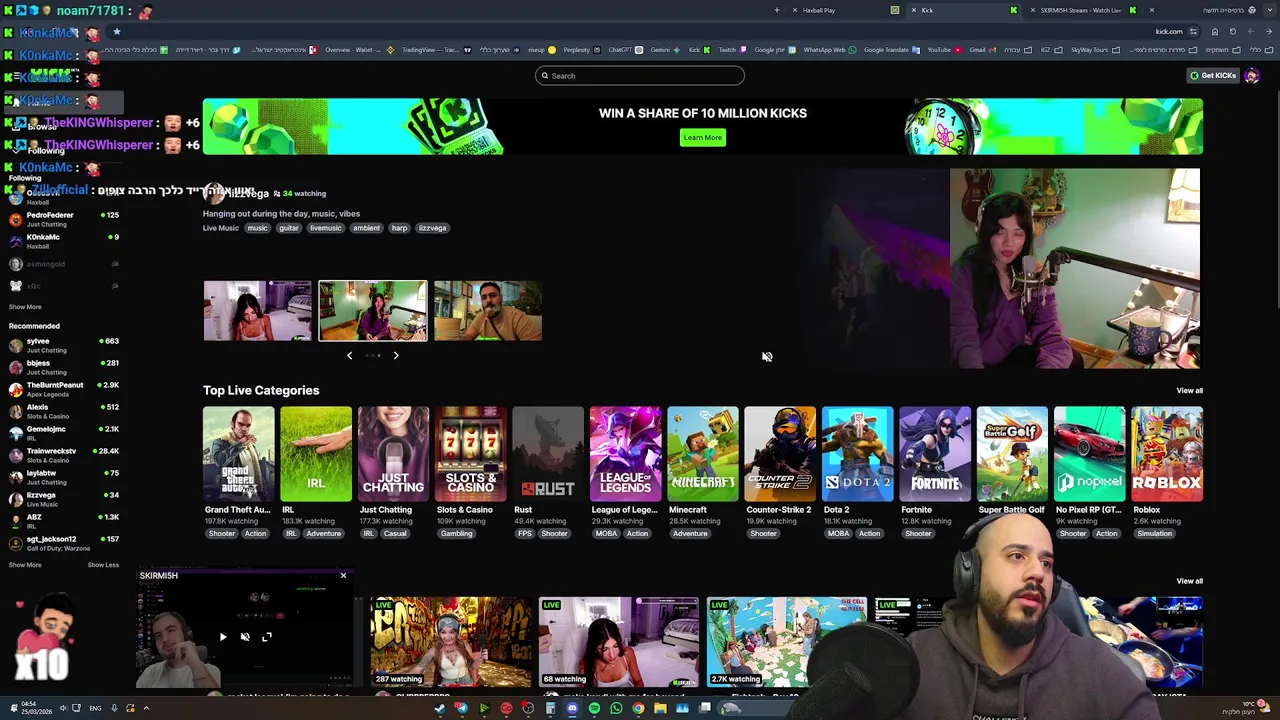Open the Roblox category tile
The image size is (1280, 720).
tap(1167, 453)
